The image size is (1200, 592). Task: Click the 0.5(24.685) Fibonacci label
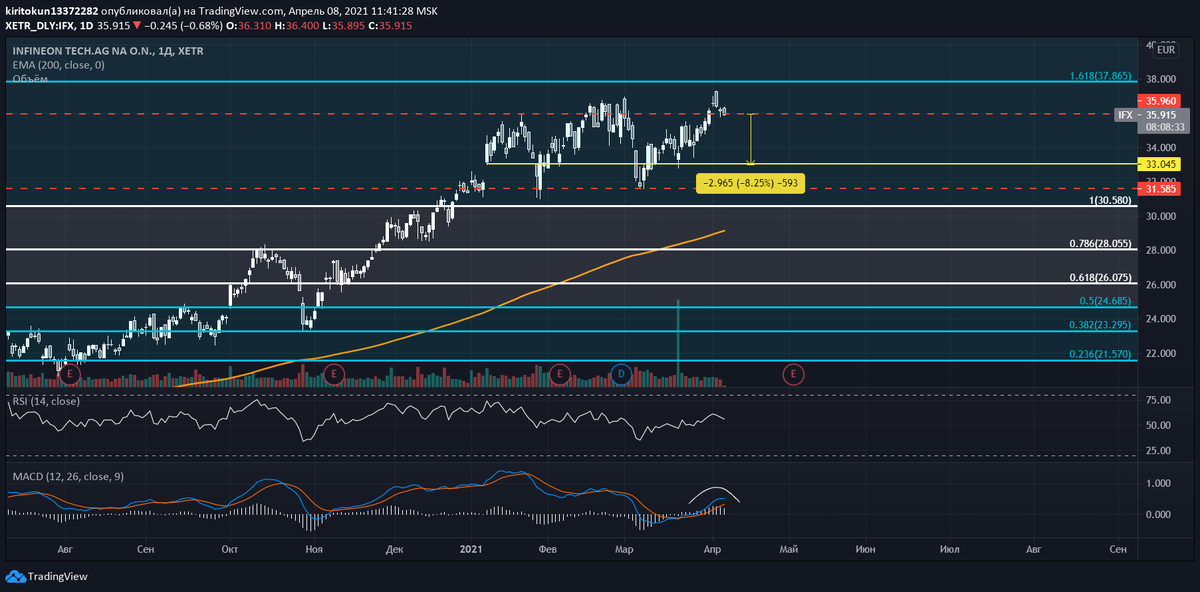1106,301
